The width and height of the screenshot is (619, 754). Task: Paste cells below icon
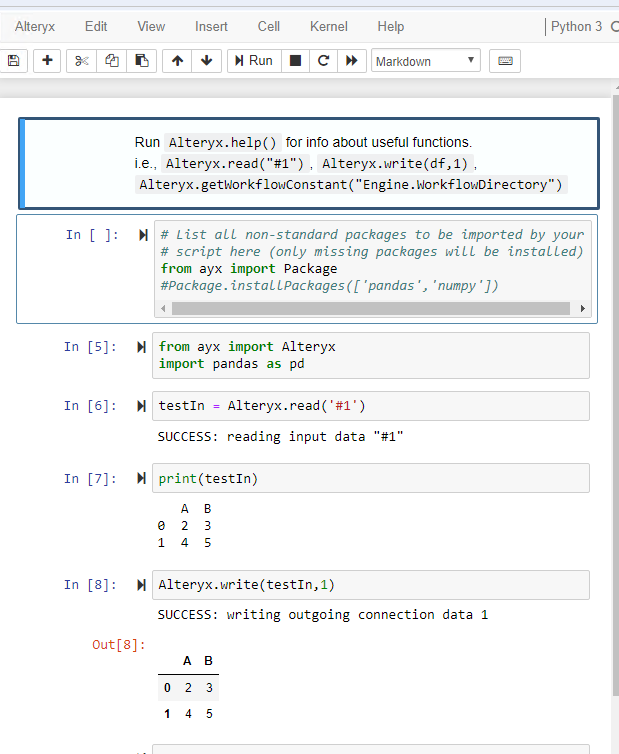(141, 61)
